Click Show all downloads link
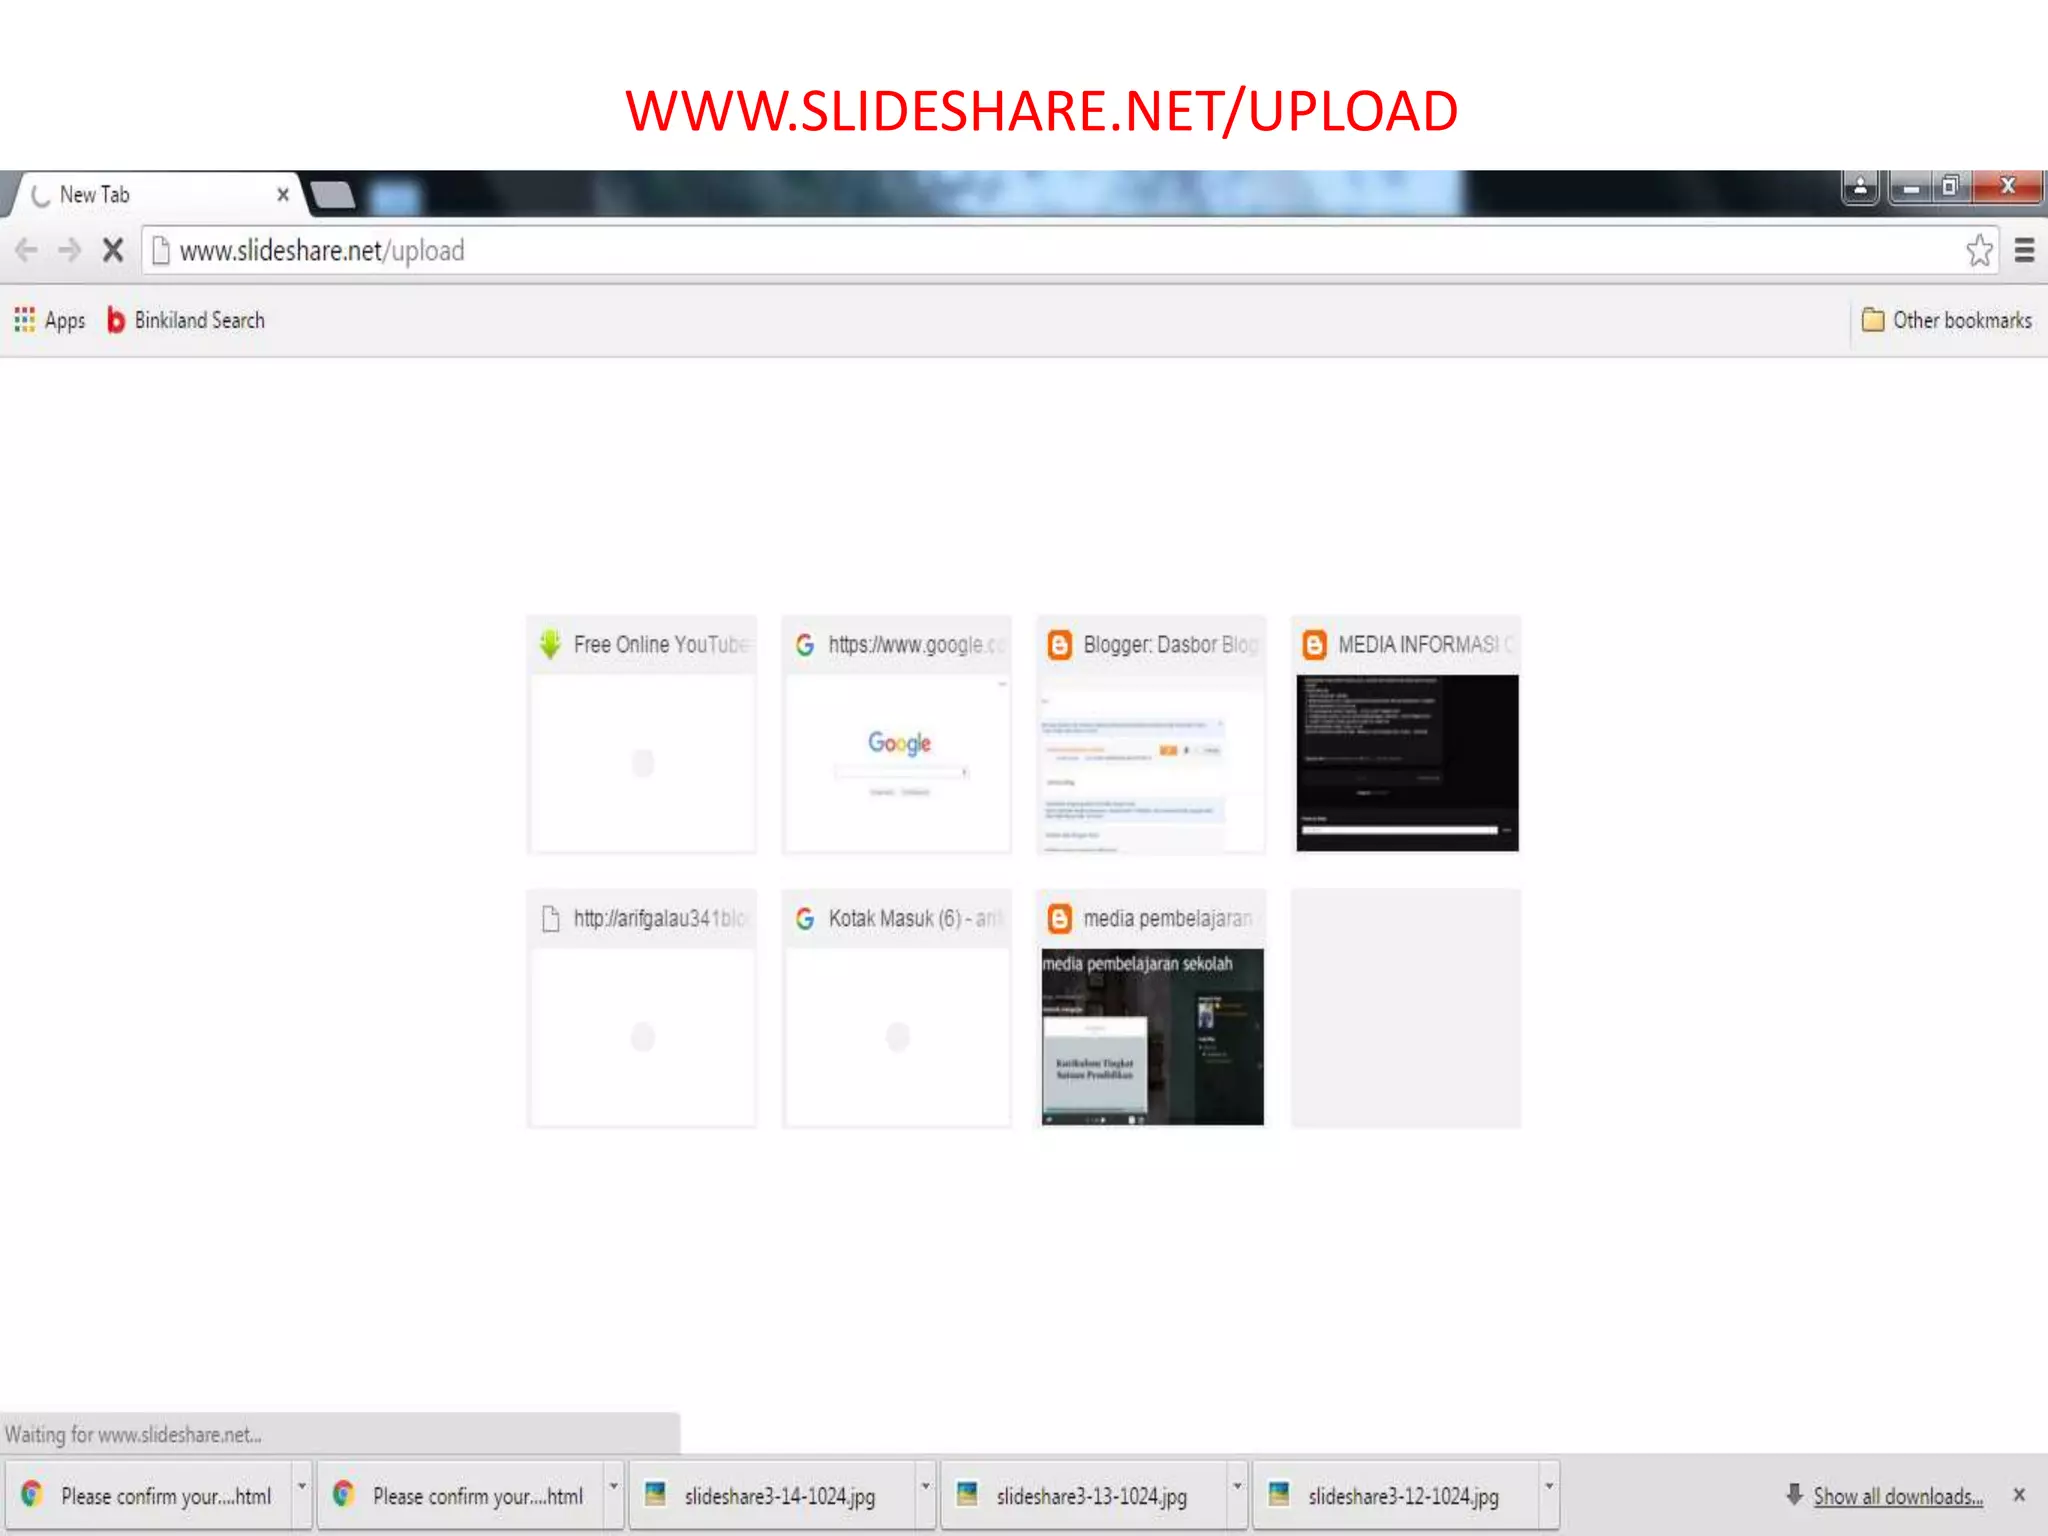This screenshot has height=1536, width=2048. 1897,1496
